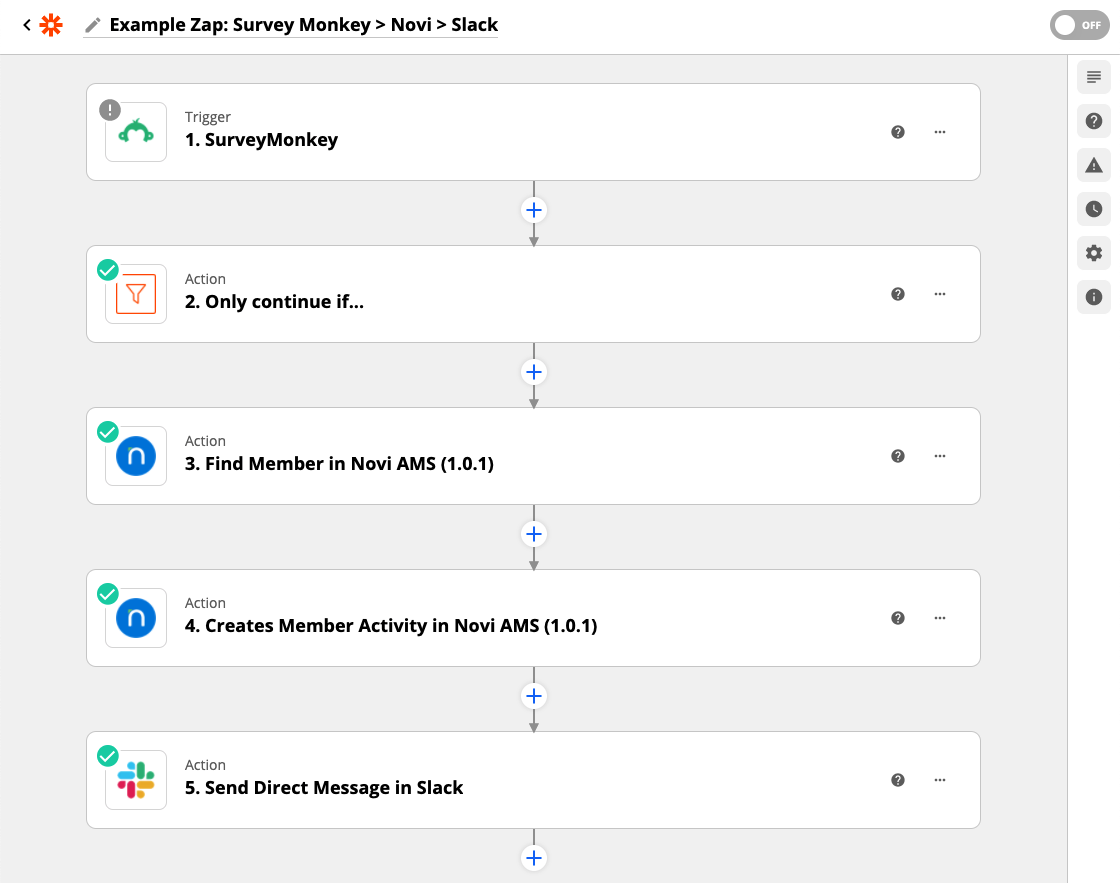Viewport: 1120px width, 883px height.
Task: Open the Zap outline sidebar icon
Action: click(x=1094, y=77)
